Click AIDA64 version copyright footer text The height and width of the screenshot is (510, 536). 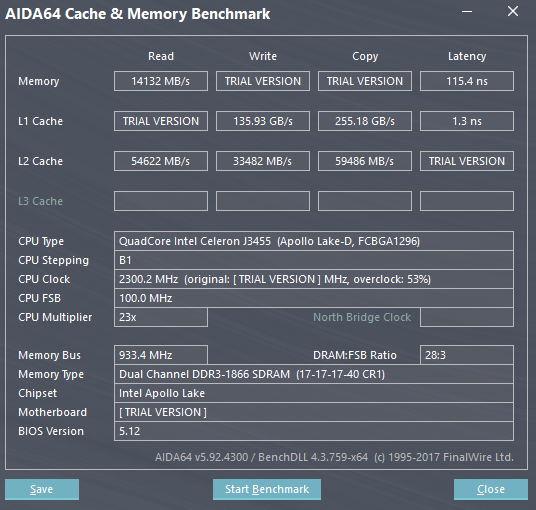tap(334, 457)
